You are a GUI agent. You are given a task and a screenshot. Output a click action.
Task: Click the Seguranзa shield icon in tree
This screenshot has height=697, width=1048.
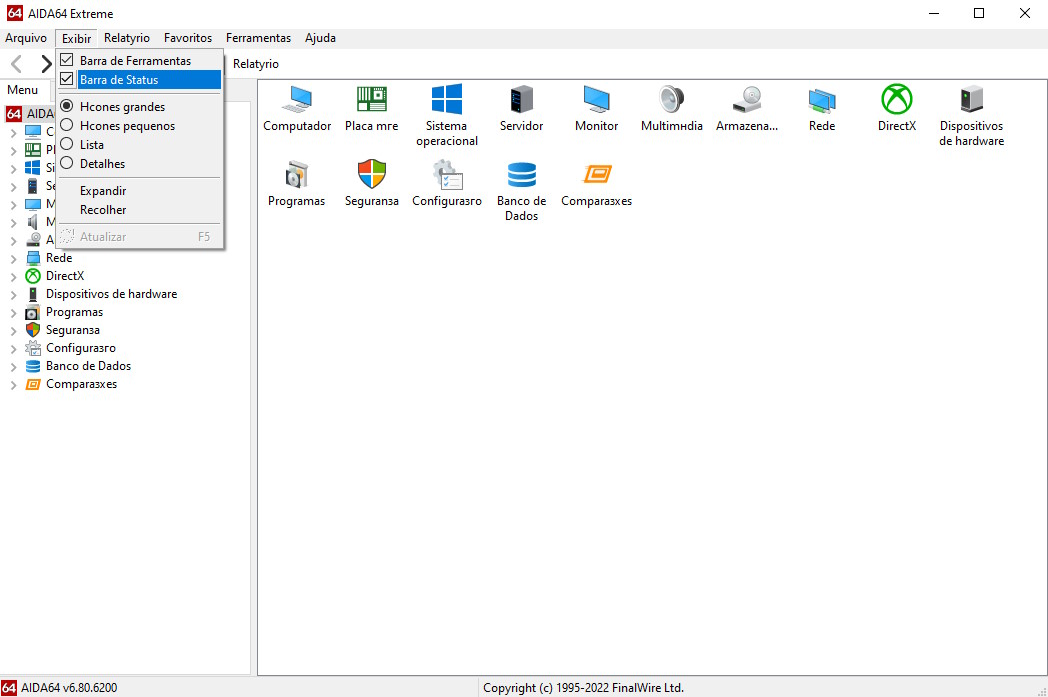click(33, 330)
